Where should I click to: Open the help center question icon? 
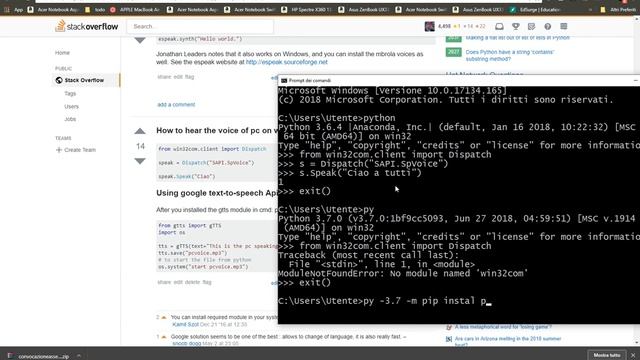click(547, 26)
